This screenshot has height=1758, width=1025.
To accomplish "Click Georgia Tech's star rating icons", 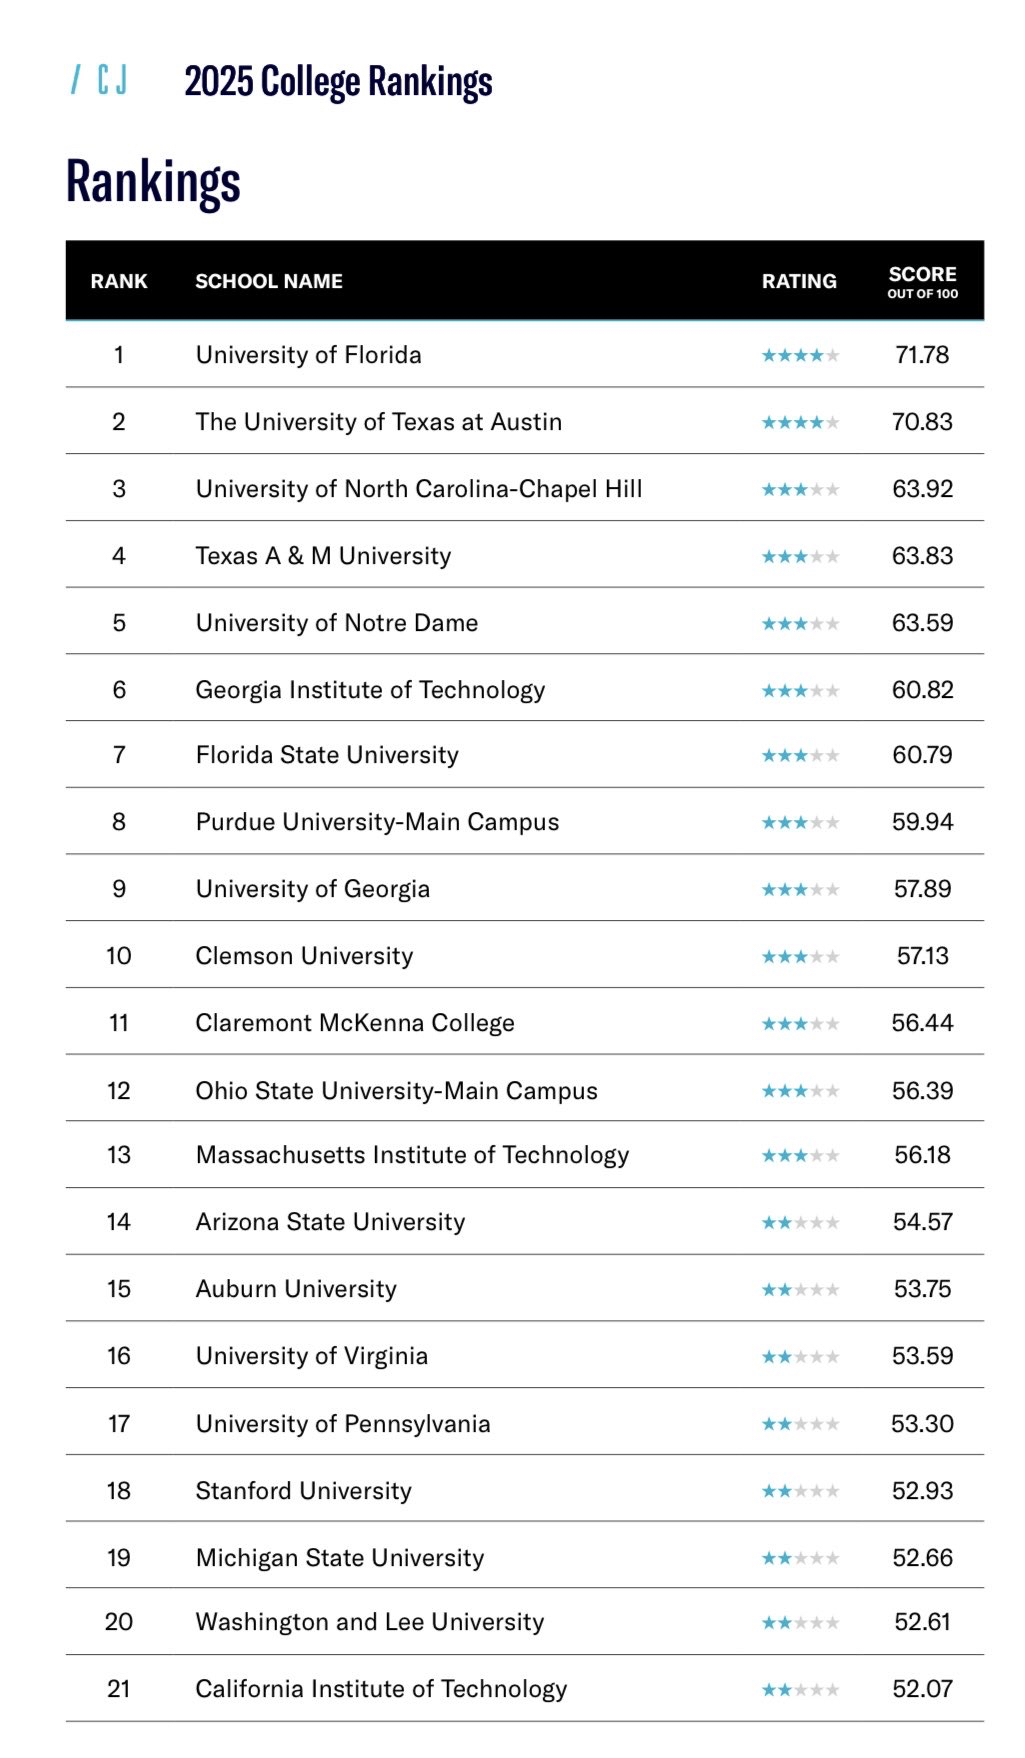I will click(800, 691).
